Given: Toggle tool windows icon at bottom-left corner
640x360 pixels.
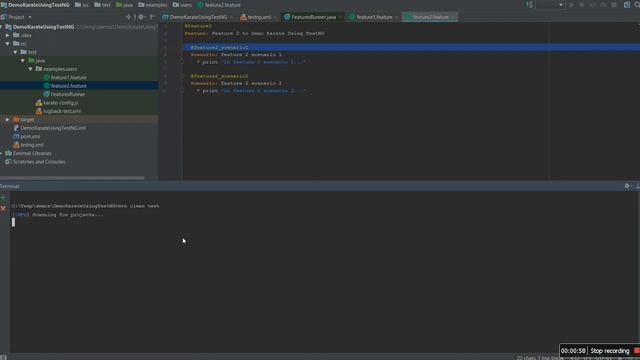Looking at the screenshot, I should point(3,357).
